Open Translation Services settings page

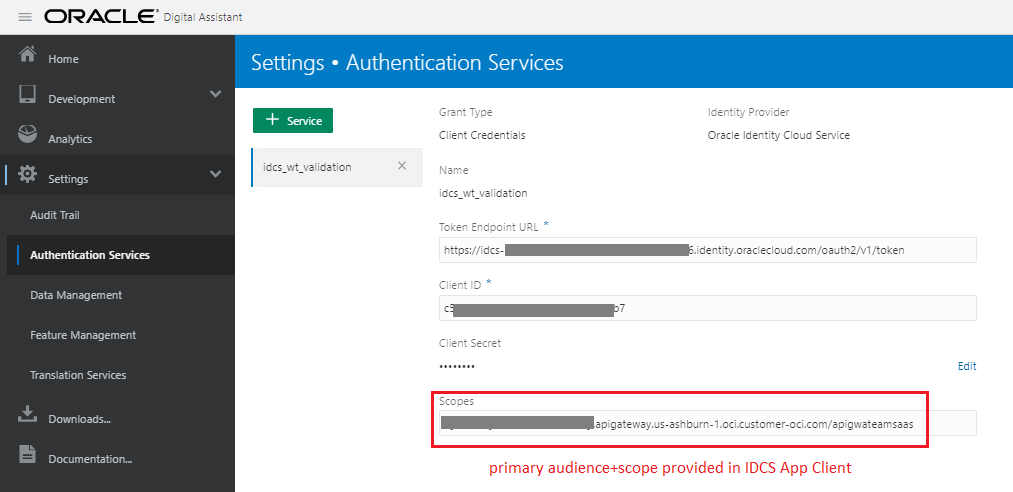(78, 375)
